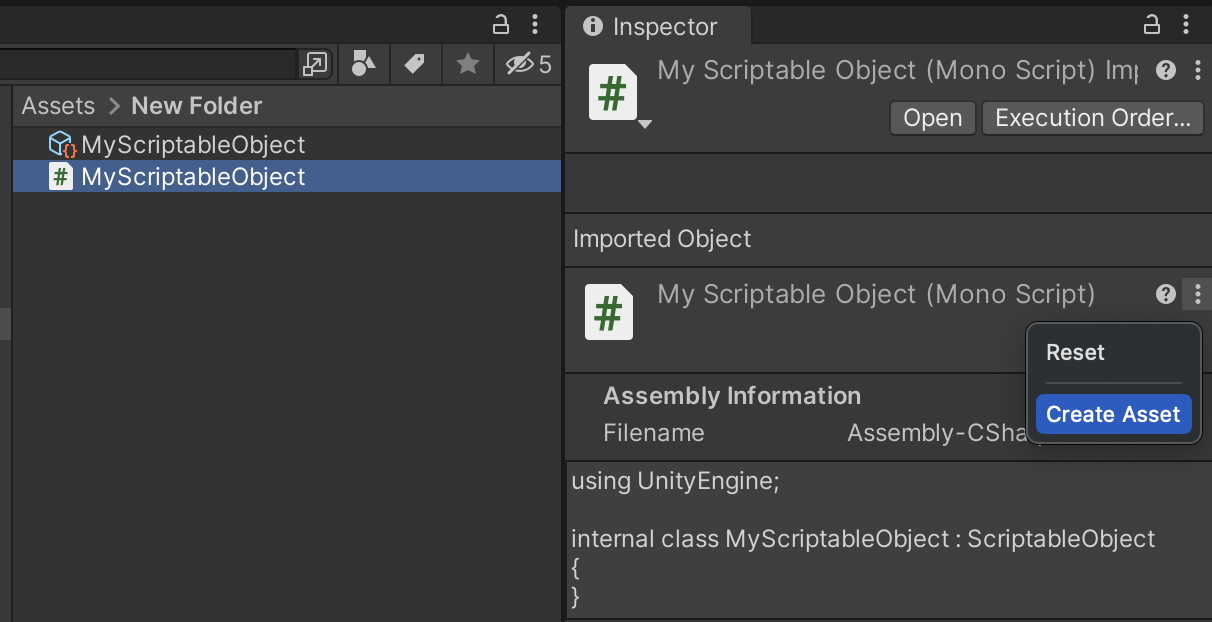This screenshot has height=622, width=1212.
Task: Toggle the Inspector panel lock icon
Action: pyautogui.click(x=1152, y=24)
